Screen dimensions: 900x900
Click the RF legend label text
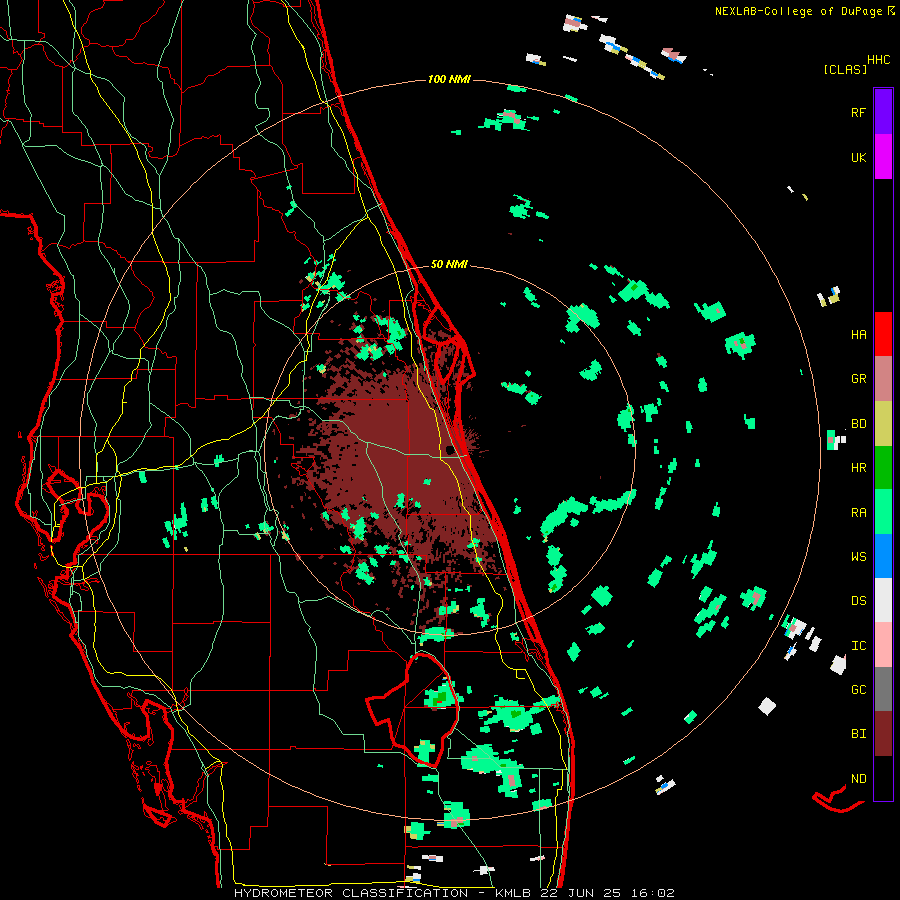click(x=858, y=112)
